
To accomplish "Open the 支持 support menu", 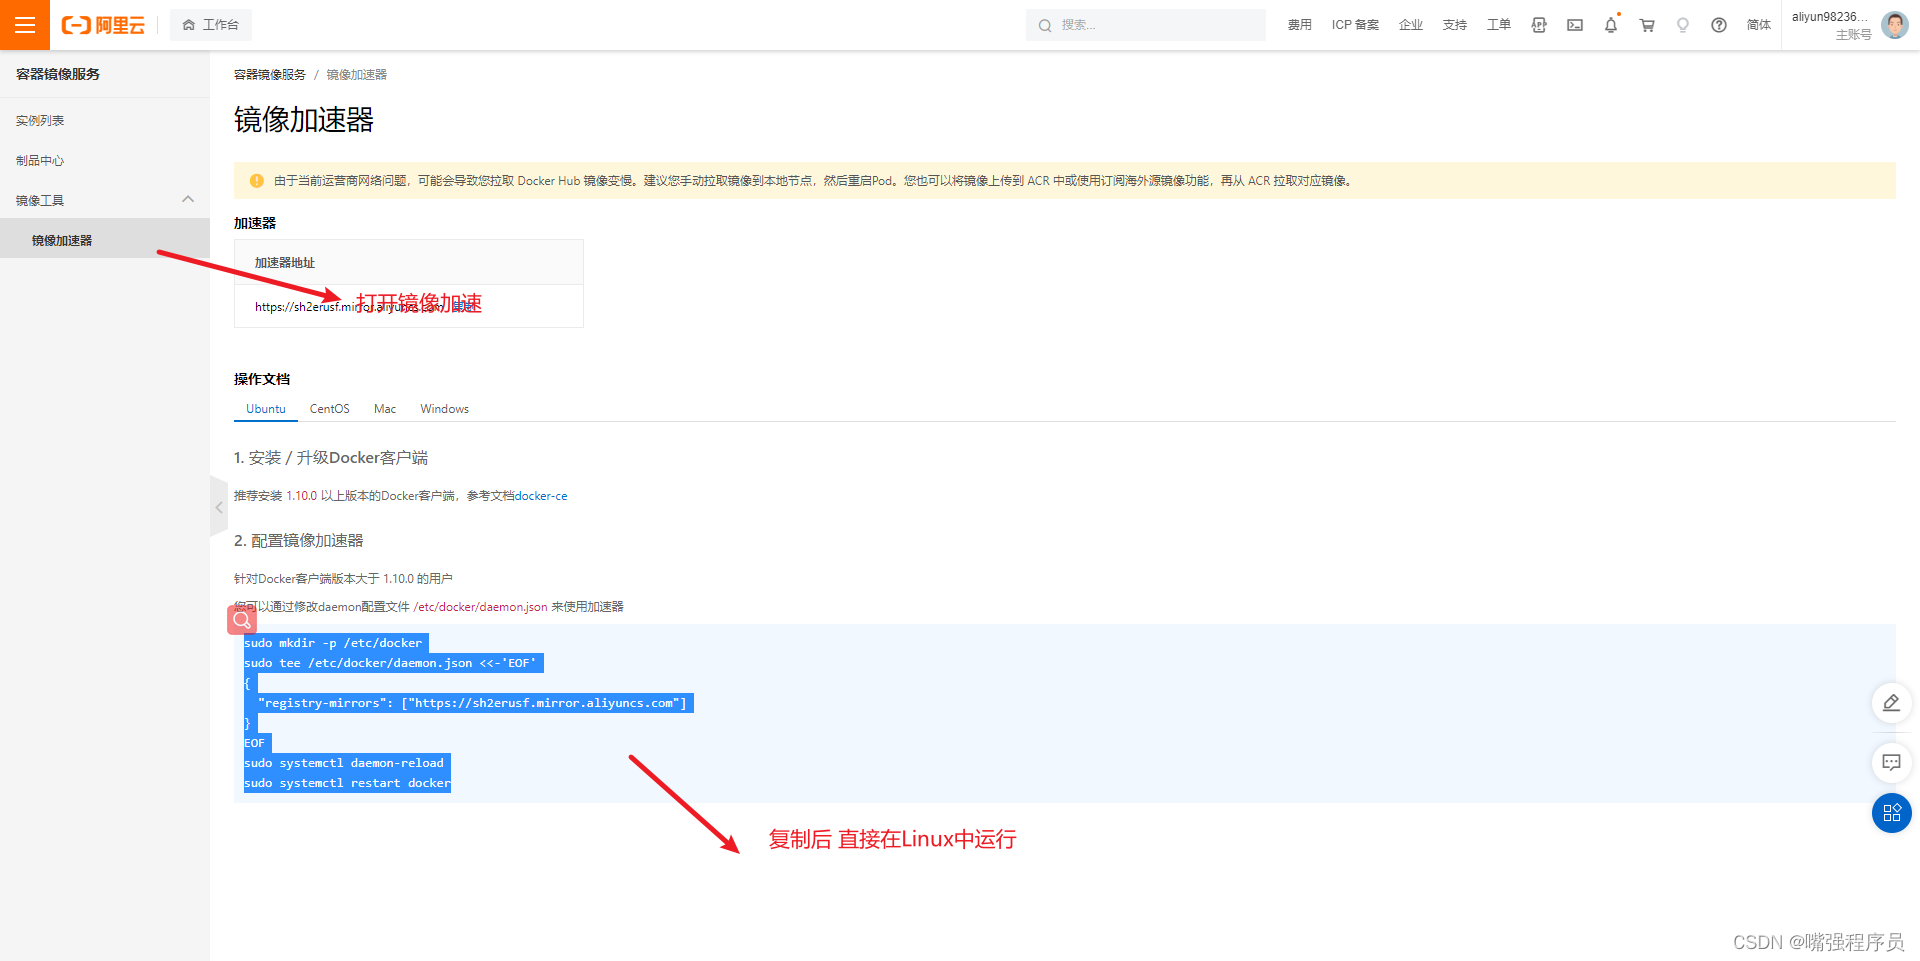I will pos(1455,25).
